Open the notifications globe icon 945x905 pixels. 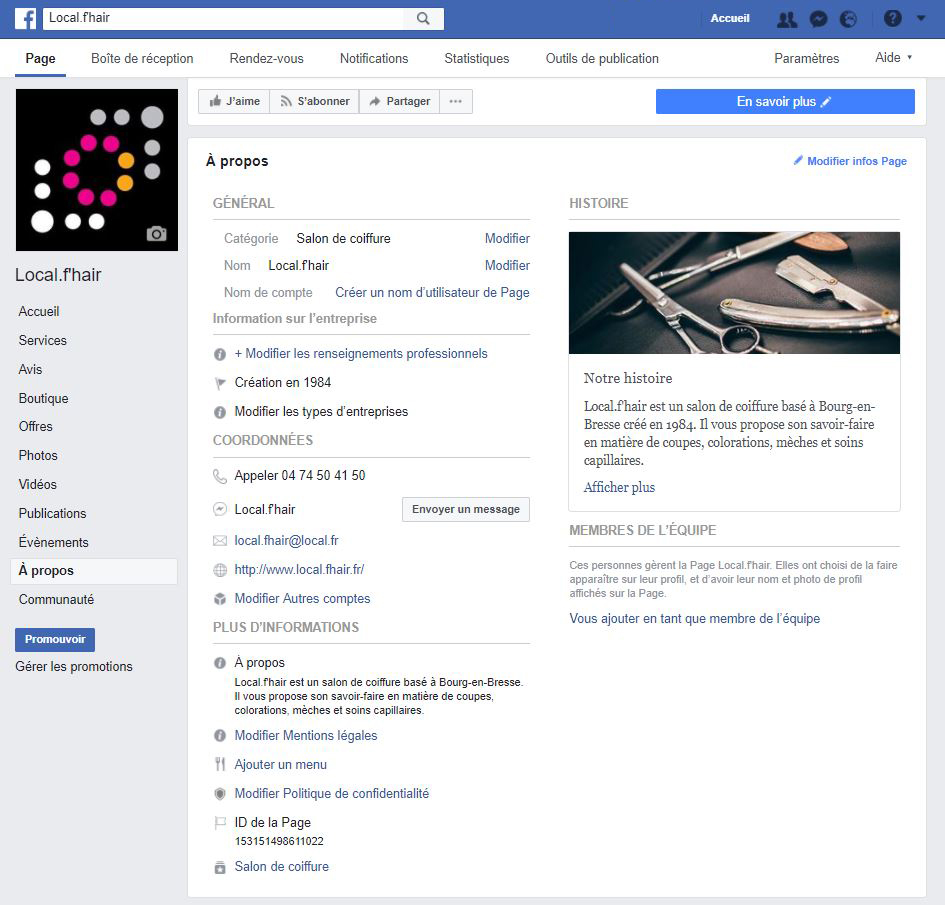848,18
